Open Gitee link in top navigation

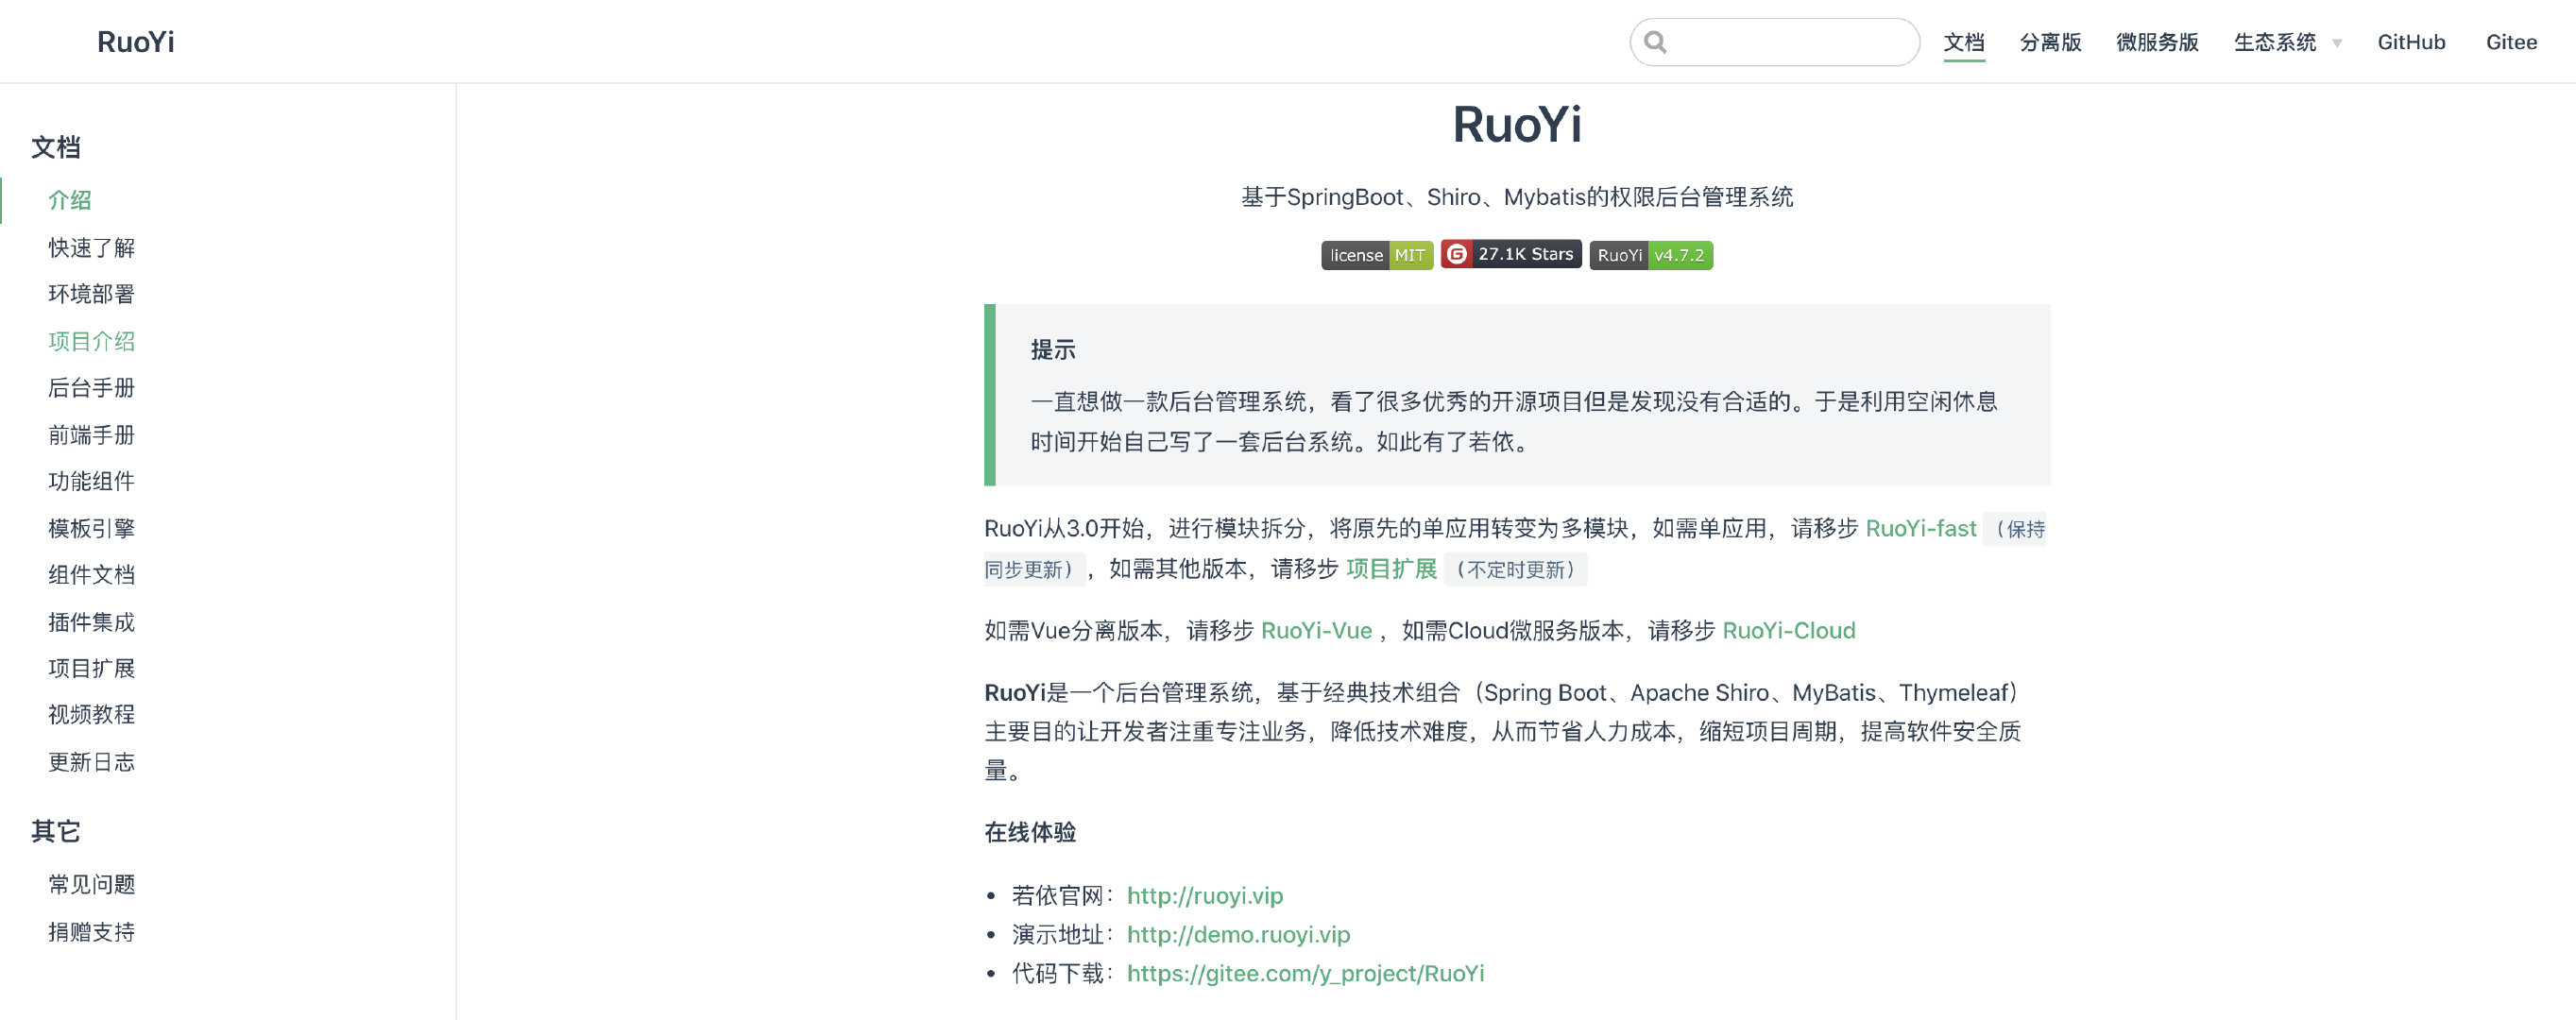point(2511,42)
